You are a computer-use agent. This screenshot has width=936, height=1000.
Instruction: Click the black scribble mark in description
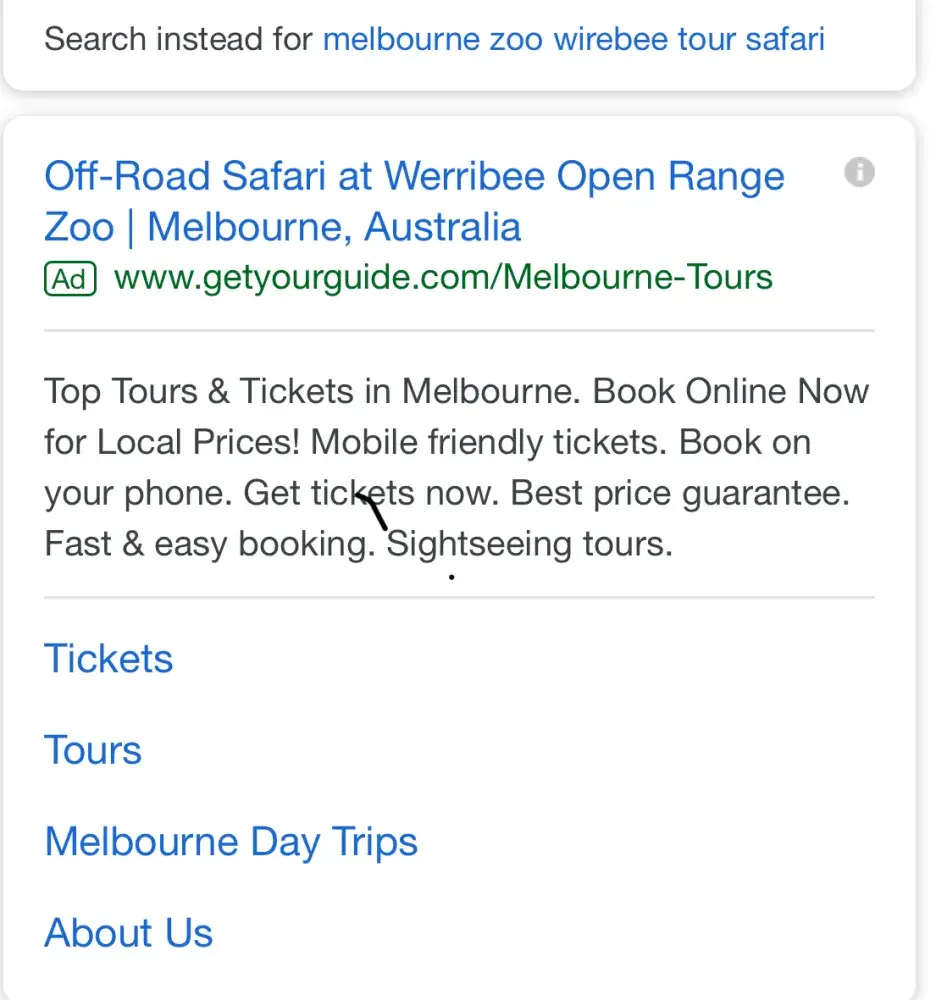click(372, 510)
